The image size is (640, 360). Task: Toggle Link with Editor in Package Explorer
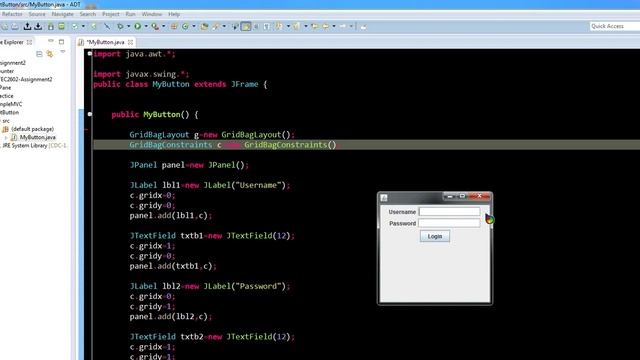tap(49, 54)
